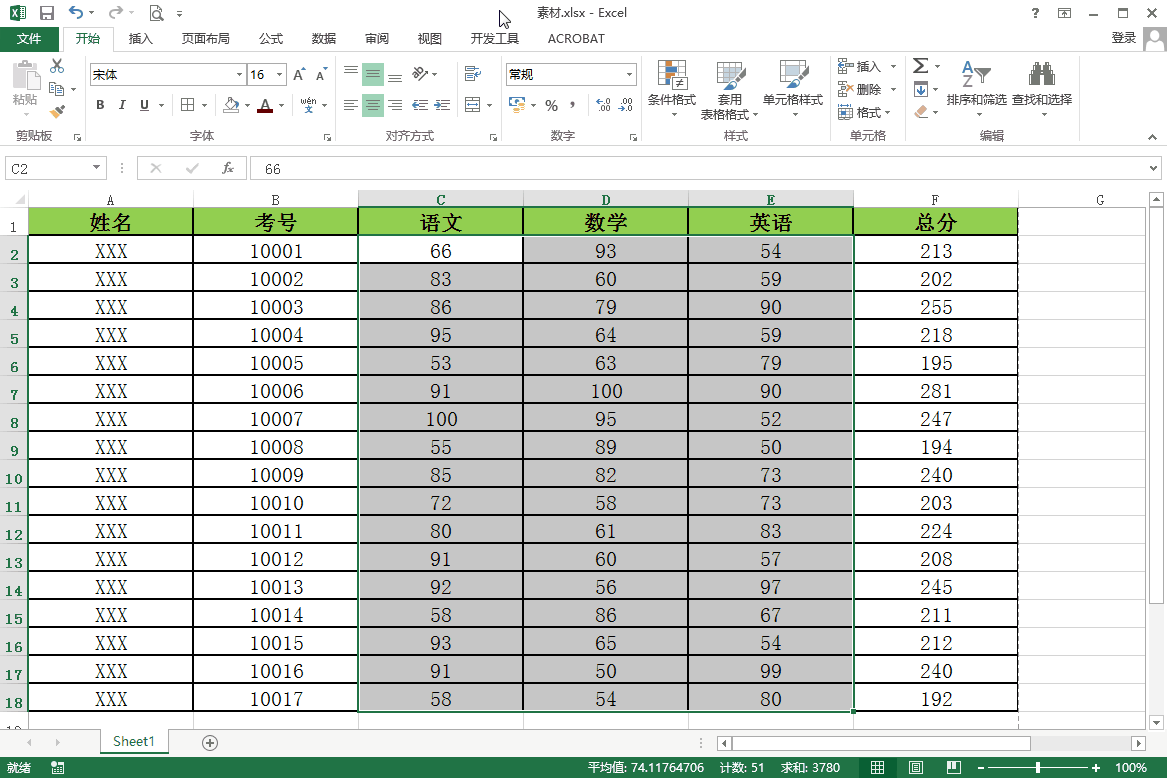Click the Format Painter brush icon
Image resolution: width=1167 pixels, height=778 pixels.
[x=57, y=112]
